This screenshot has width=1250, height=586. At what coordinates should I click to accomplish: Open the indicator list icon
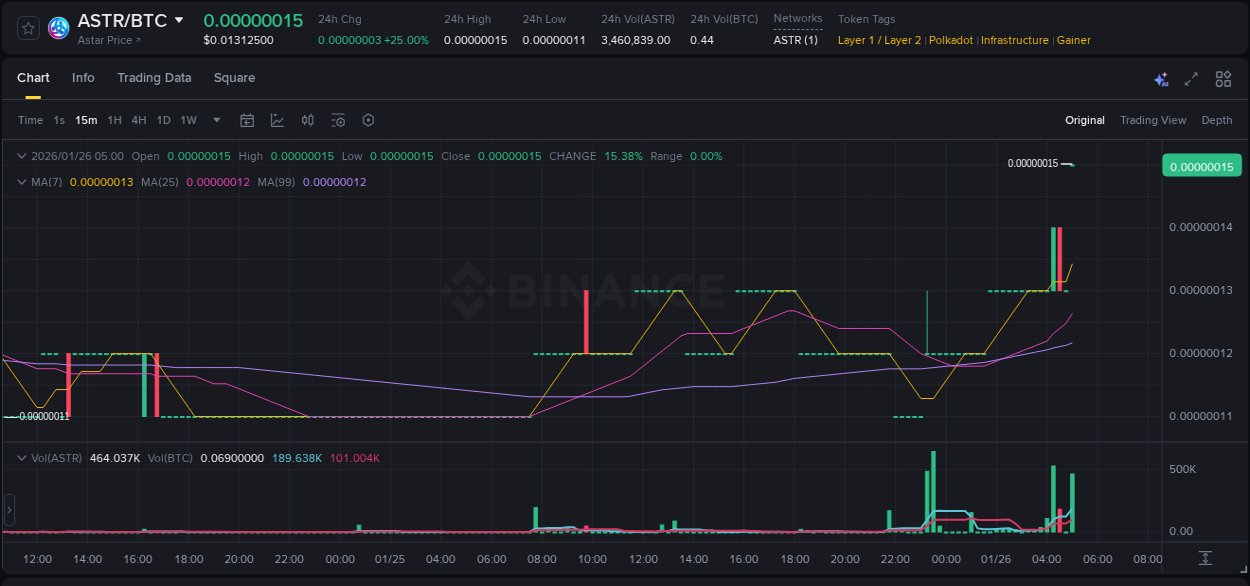point(338,120)
